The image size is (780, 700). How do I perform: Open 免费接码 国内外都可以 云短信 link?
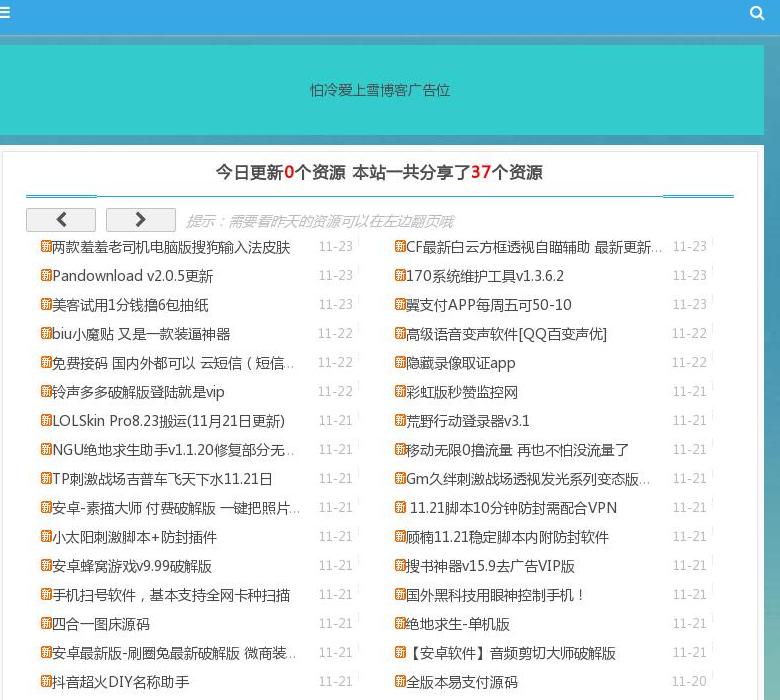coord(173,363)
